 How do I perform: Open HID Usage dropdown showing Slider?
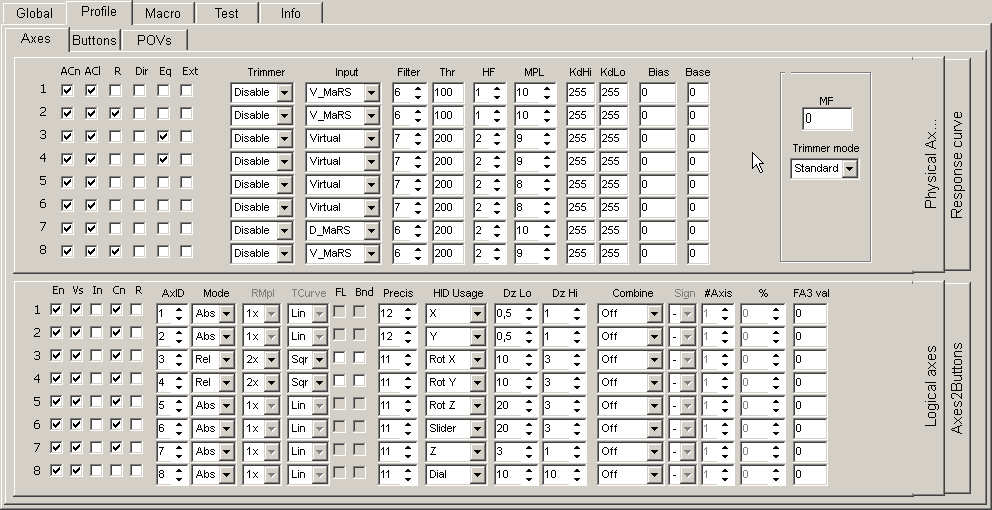coord(478,428)
